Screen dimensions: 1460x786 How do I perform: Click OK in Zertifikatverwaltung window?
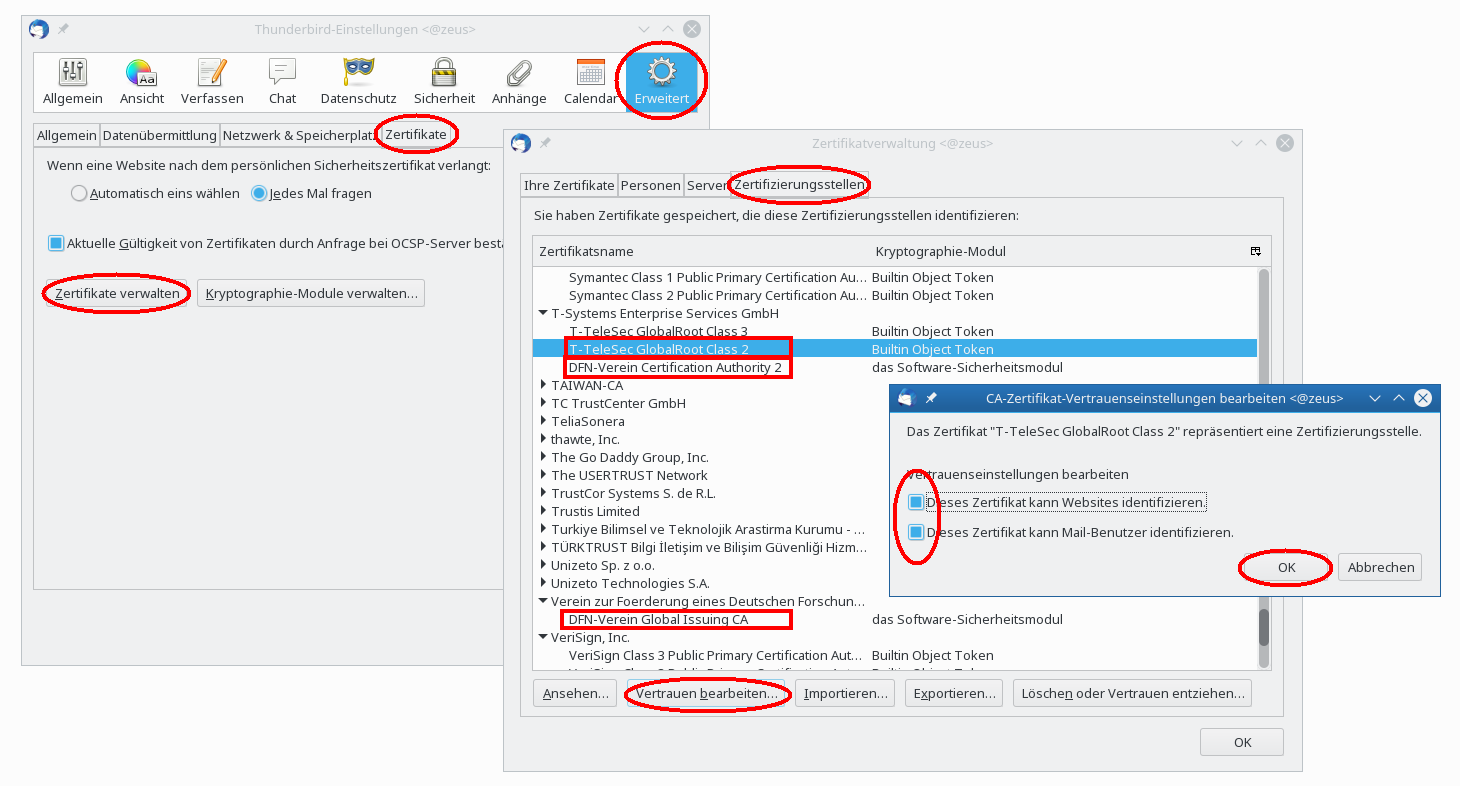click(1242, 742)
